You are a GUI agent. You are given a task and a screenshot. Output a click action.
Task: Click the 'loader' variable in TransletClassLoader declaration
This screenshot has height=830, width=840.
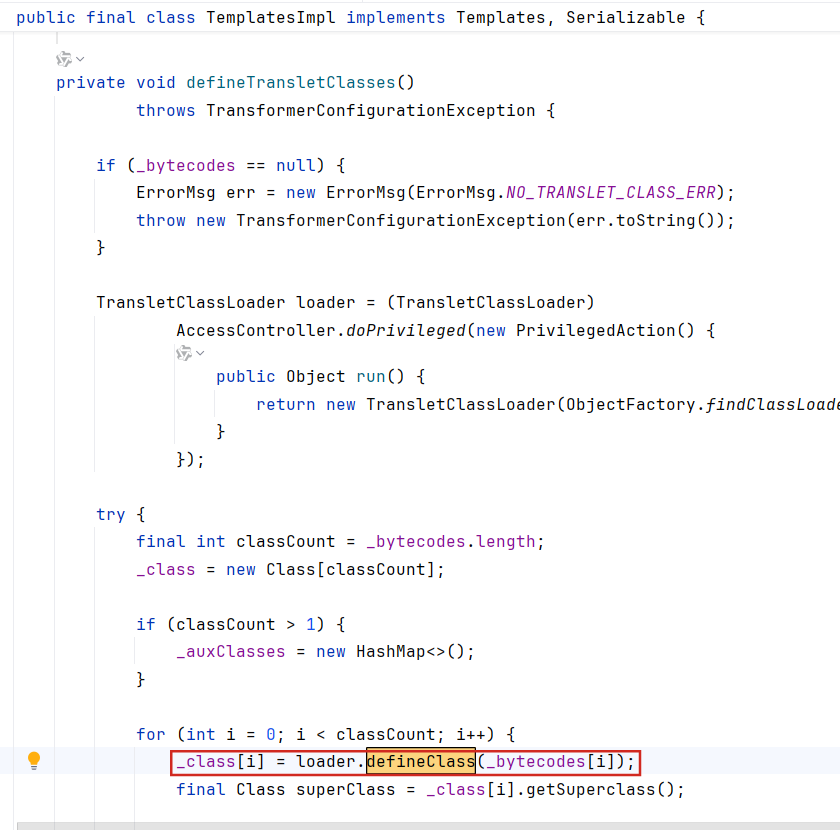pyautogui.click(x=326, y=303)
